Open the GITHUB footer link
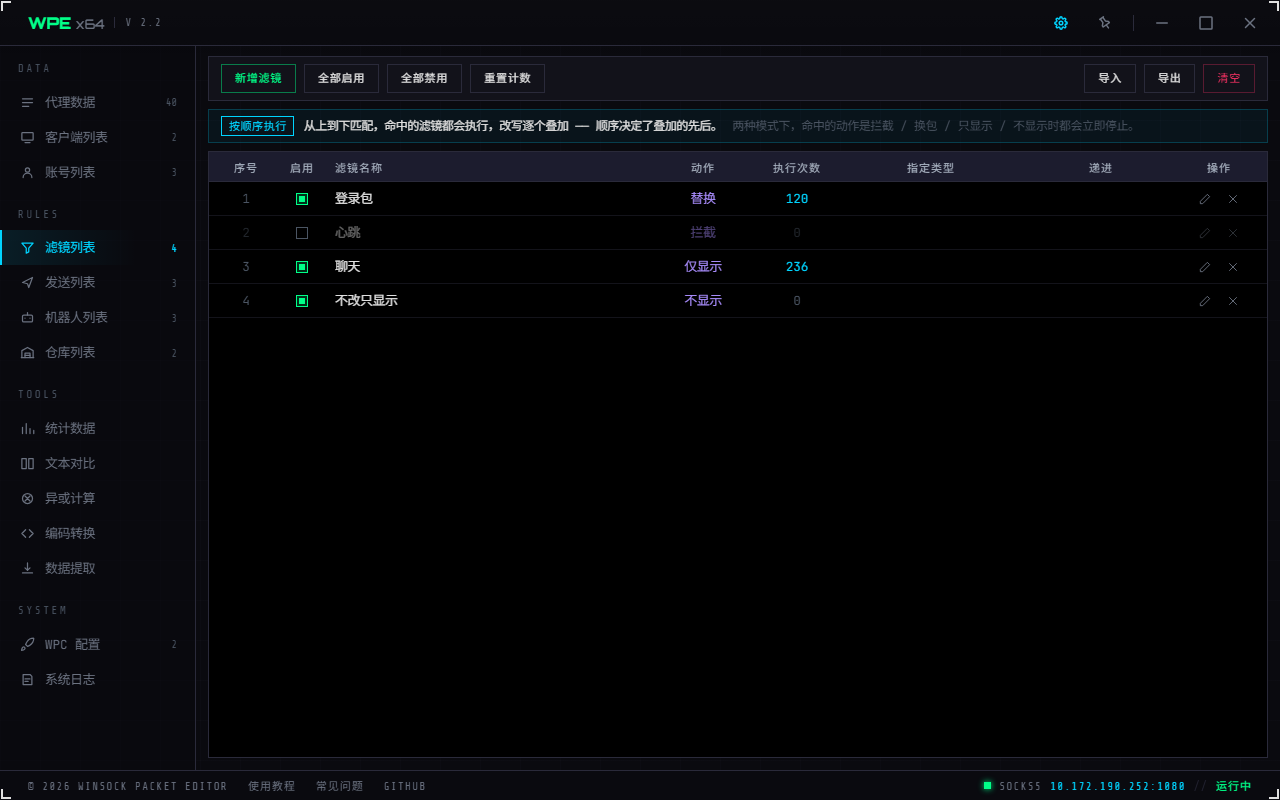This screenshot has height=800, width=1280. pyautogui.click(x=405, y=786)
